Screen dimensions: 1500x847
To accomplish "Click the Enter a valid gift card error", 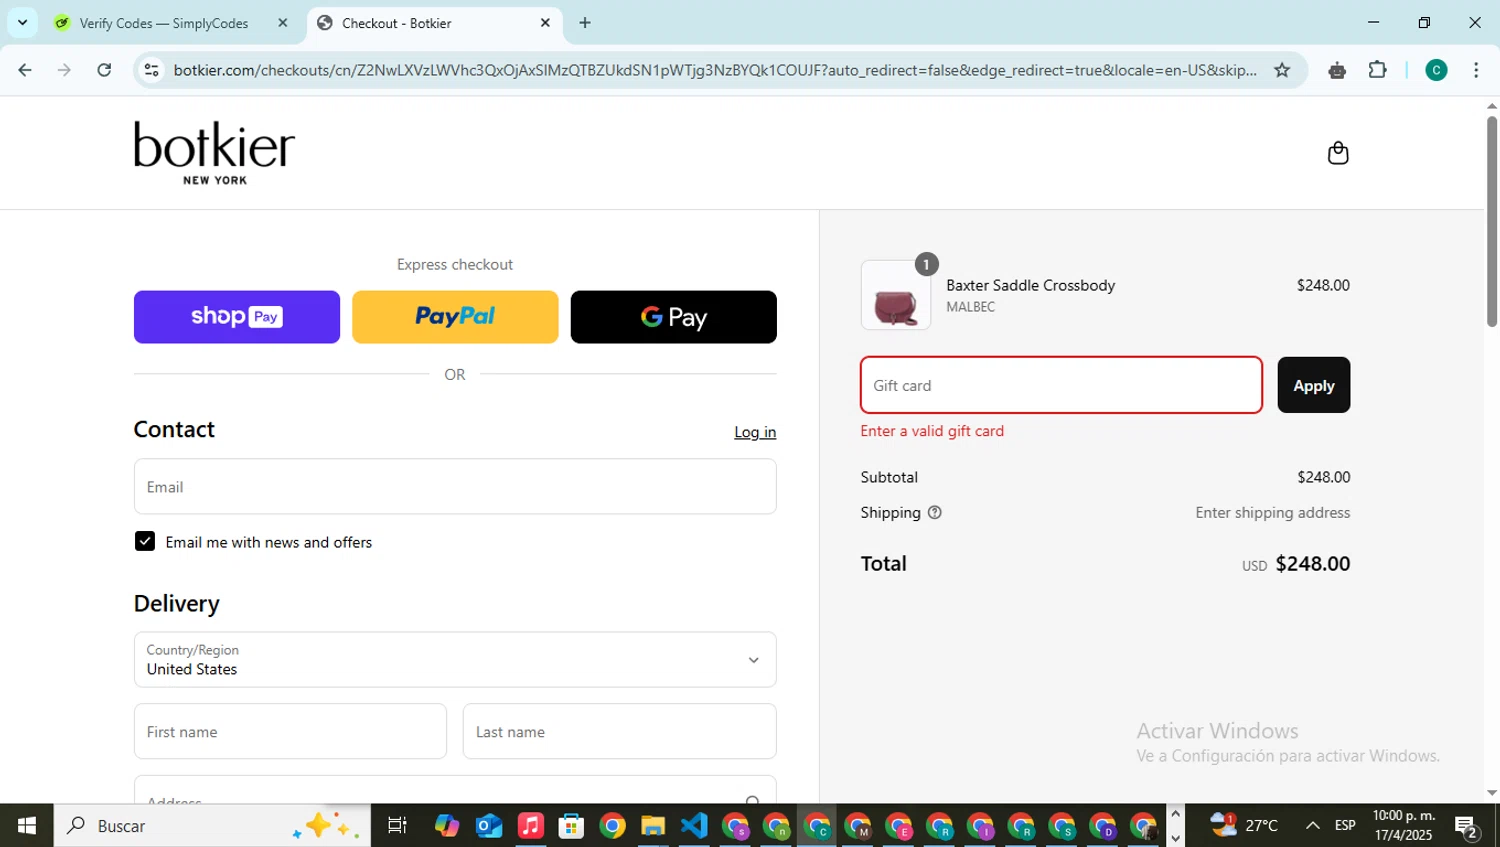I will tap(932, 431).
